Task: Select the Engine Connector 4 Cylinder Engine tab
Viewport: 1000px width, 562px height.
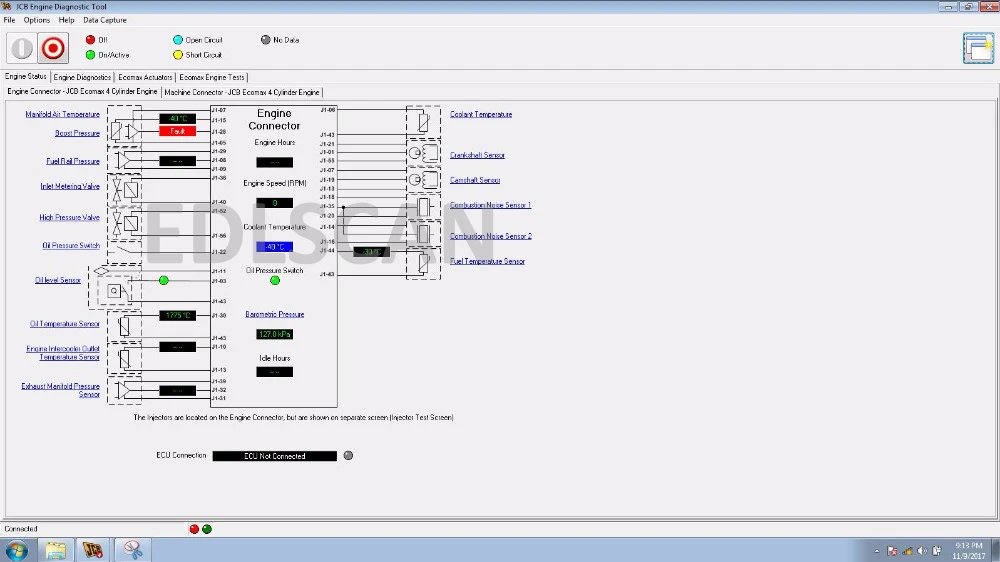Action: [x=82, y=91]
